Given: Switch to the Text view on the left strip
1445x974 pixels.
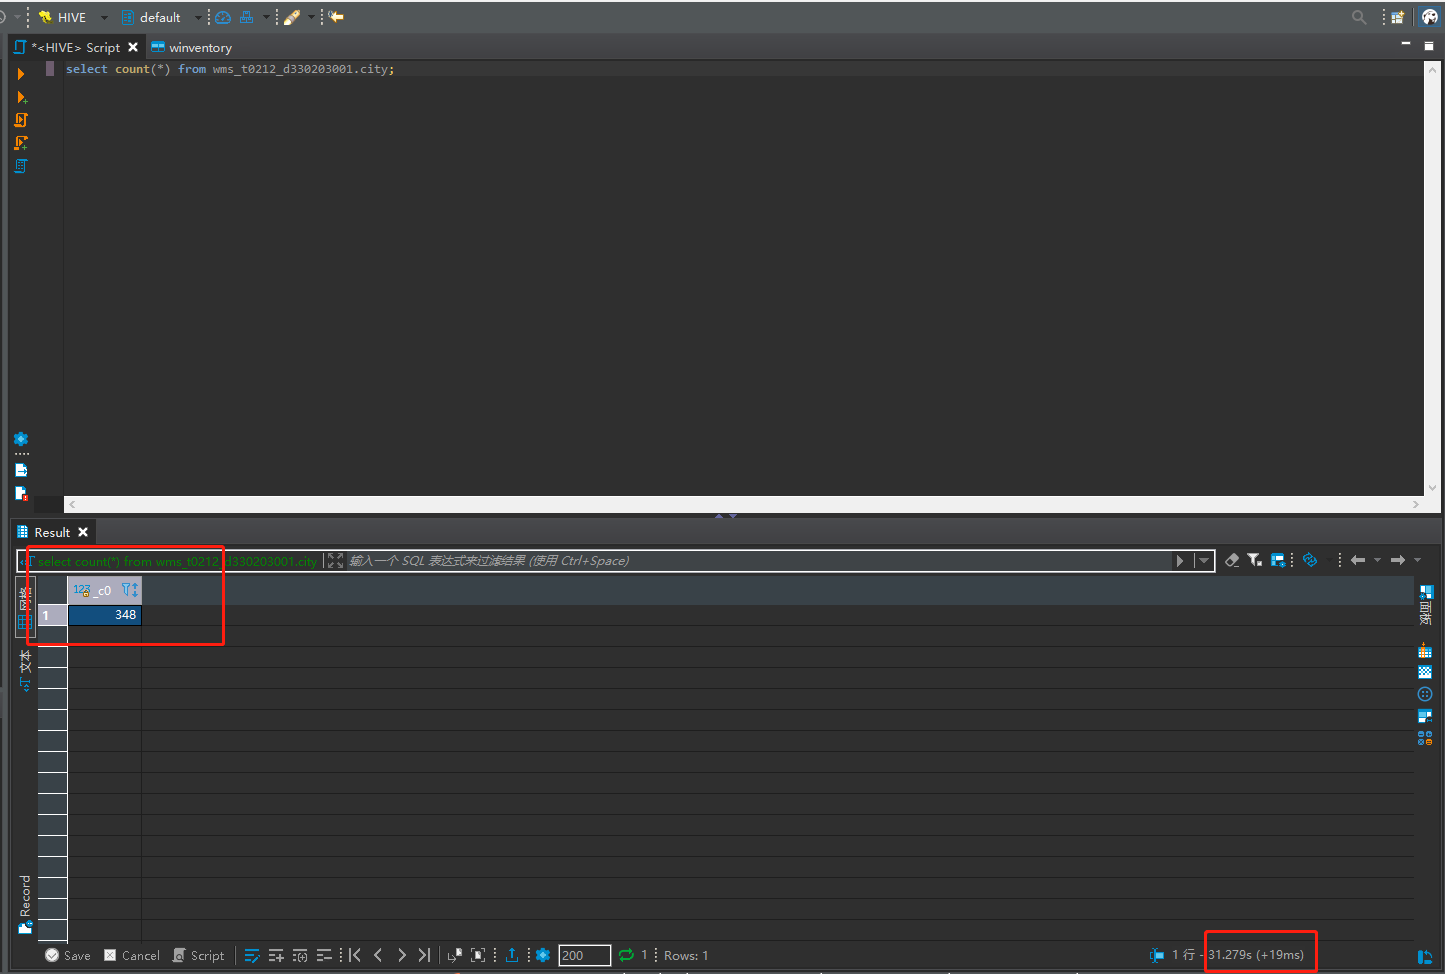Looking at the screenshot, I should click(25, 670).
